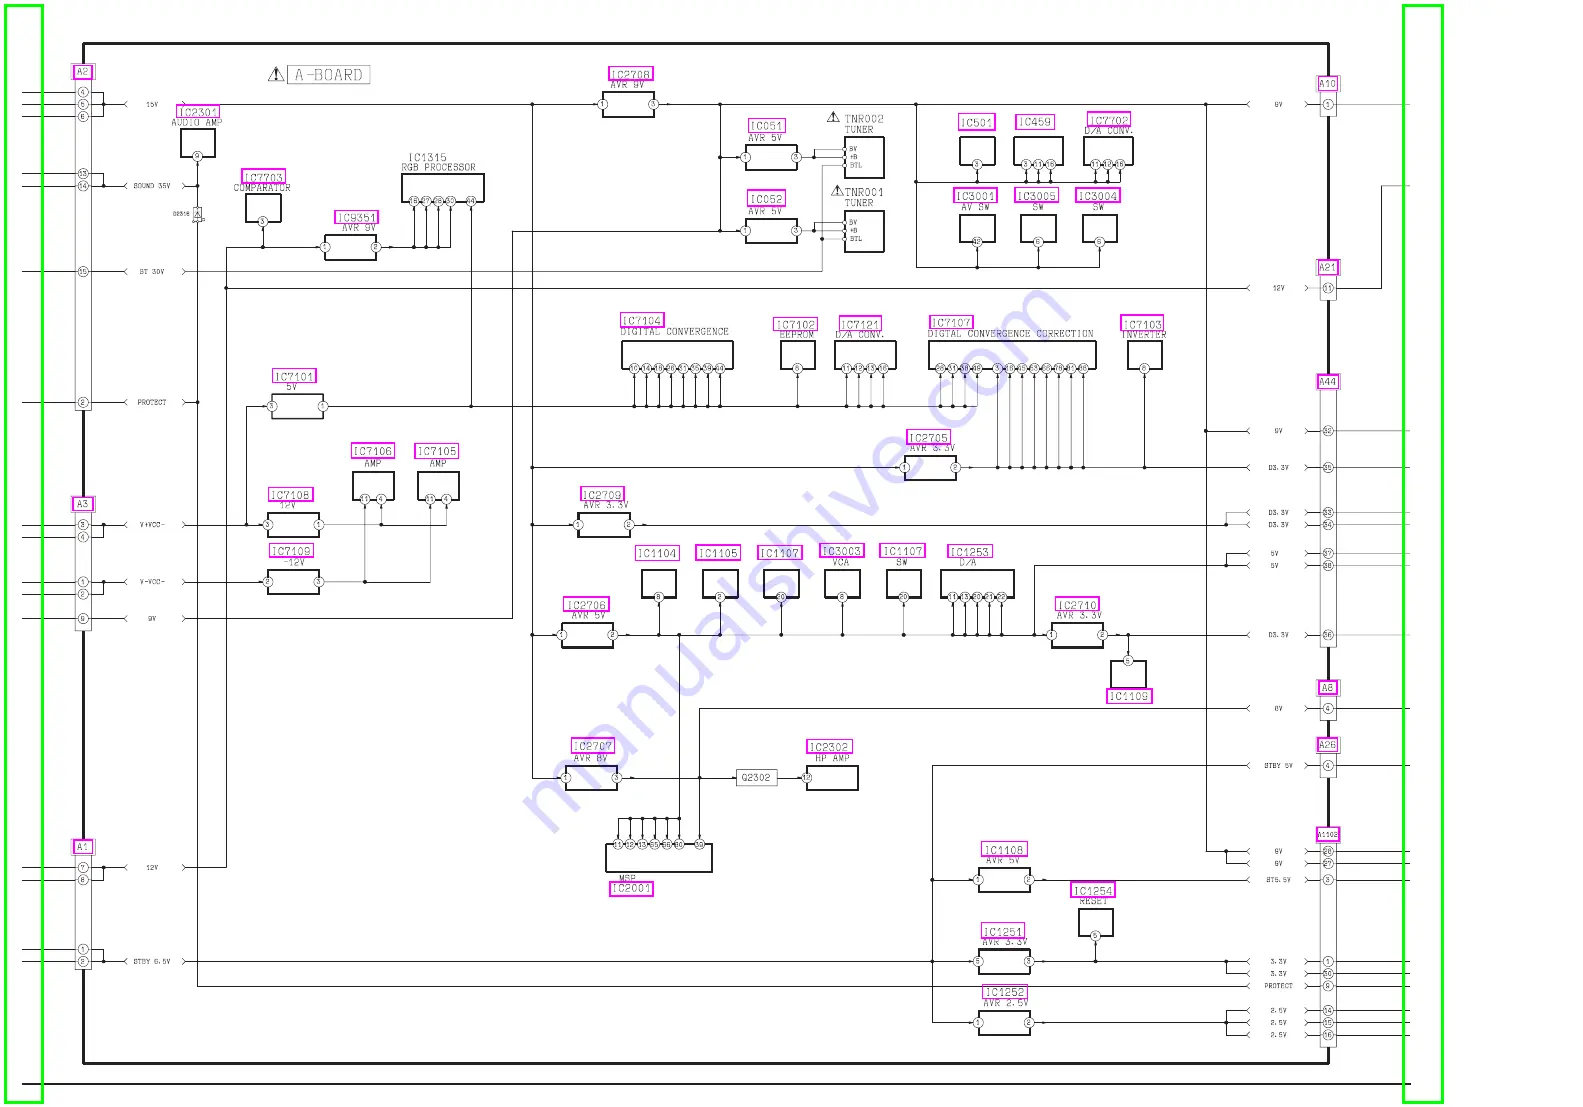Screen dimensions: 1583x1107
Task: Open the A10 connector link
Action: tap(1328, 84)
